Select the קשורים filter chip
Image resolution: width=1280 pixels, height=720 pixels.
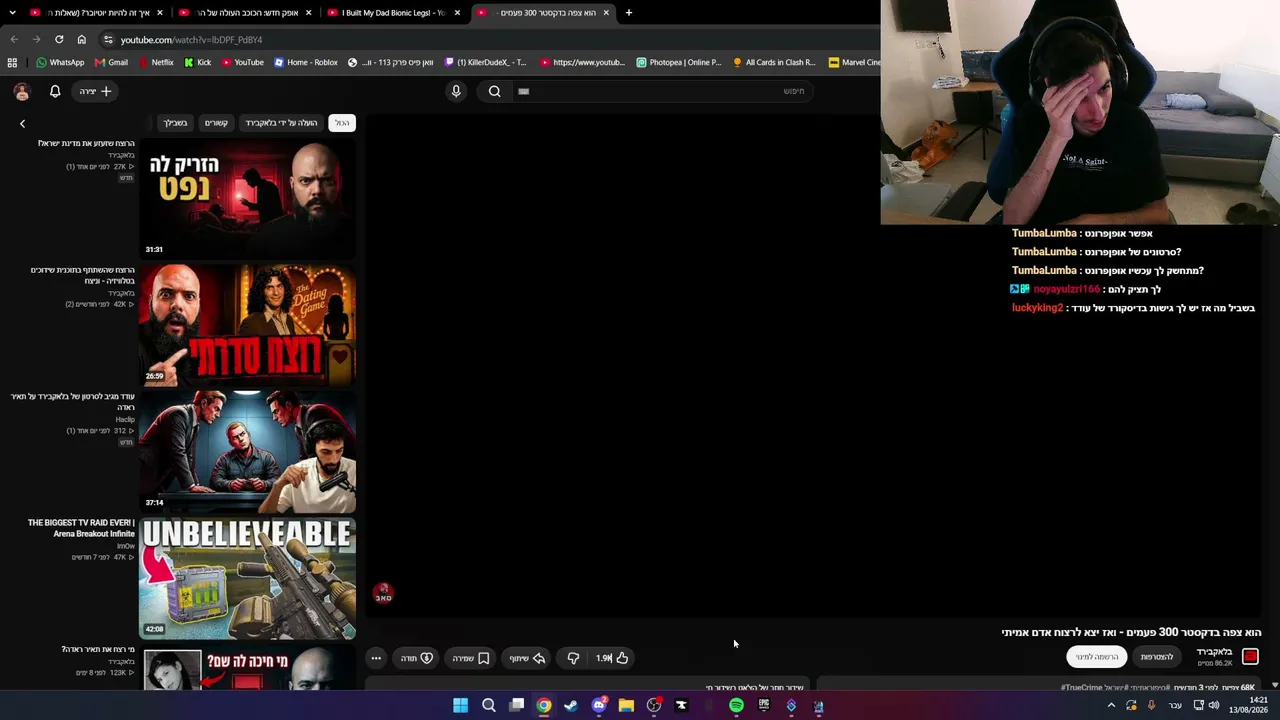tap(216, 123)
